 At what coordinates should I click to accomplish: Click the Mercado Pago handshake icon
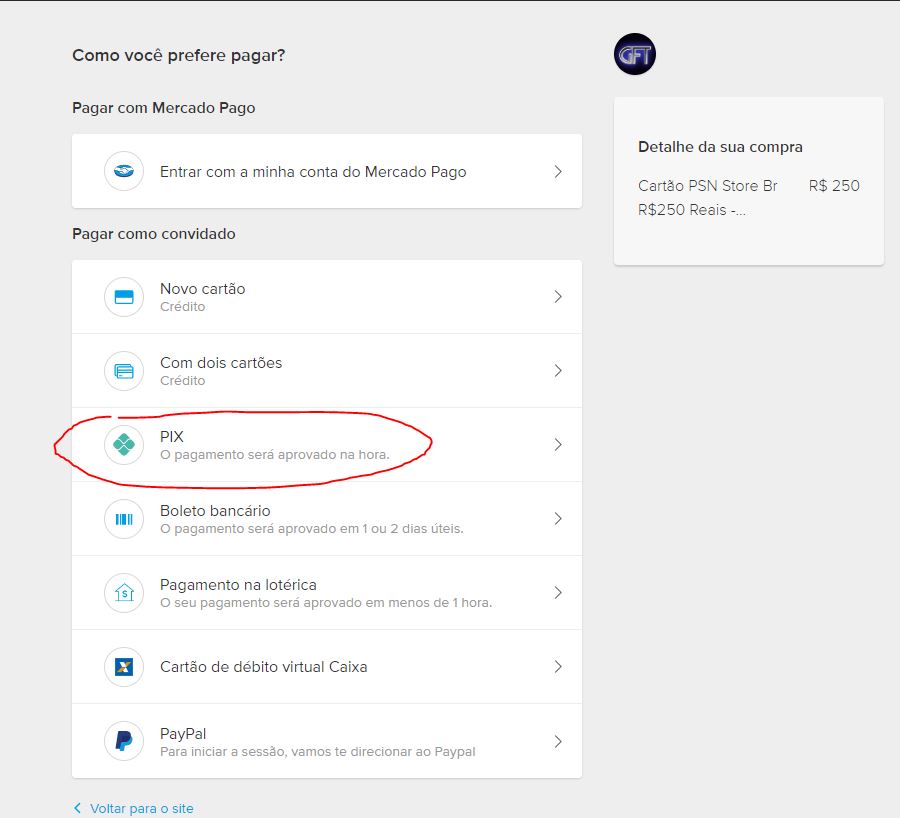pyautogui.click(x=124, y=171)
